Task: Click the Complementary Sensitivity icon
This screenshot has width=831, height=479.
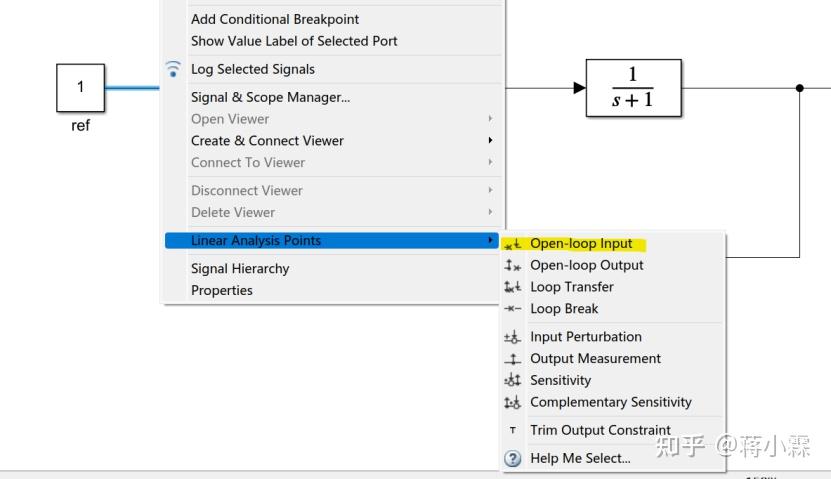Action: click(513, 403)
